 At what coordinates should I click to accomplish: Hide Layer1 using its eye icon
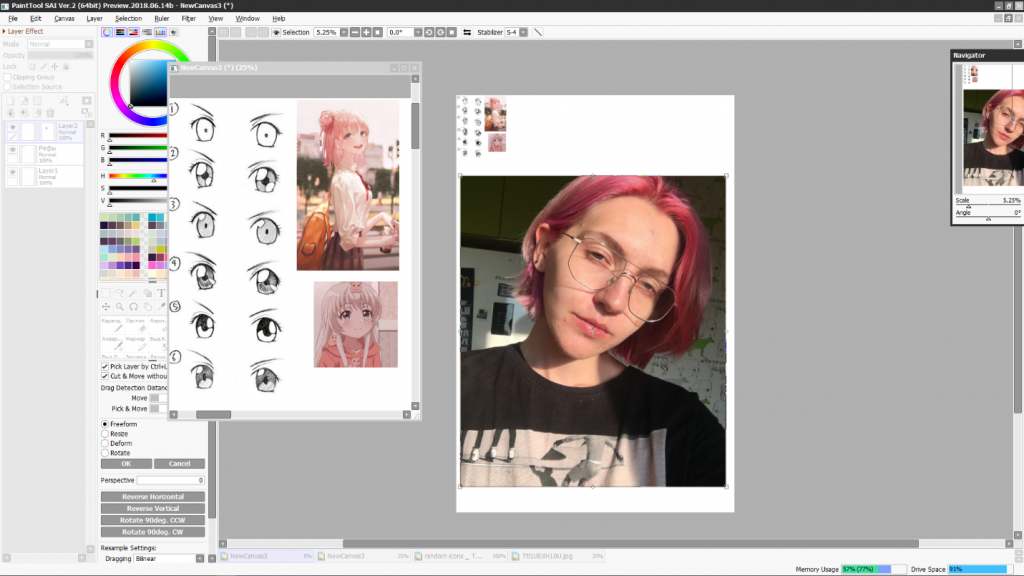(x=12, y=172)
